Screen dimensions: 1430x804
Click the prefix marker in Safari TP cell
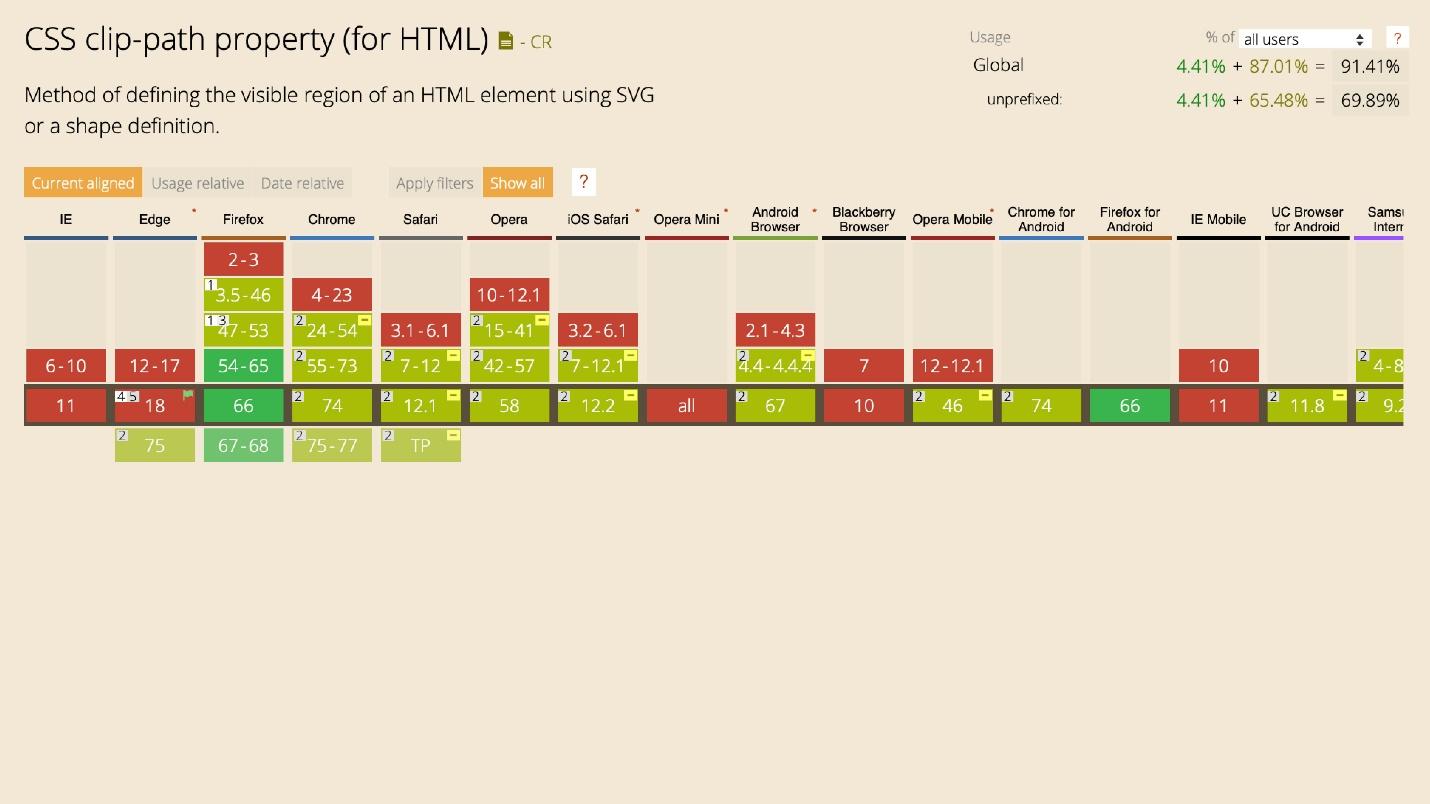(453, 436)
